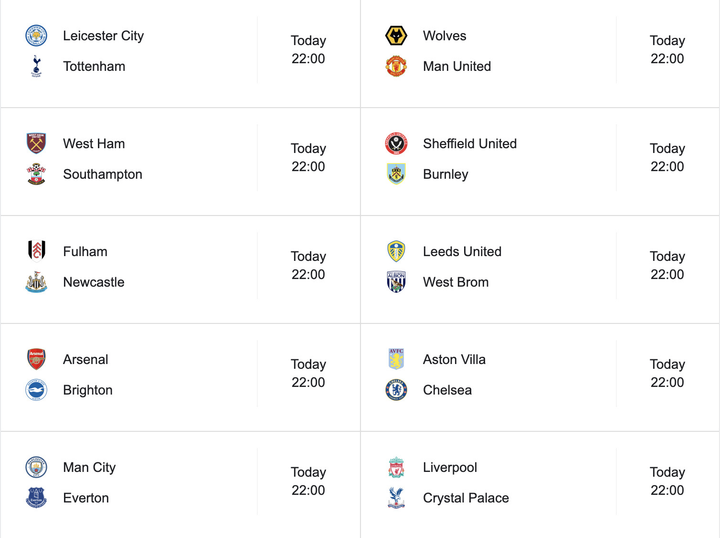This screenshot has height=538, width=720.
Task: Open the Sheffield United team name link
Action: (x=469, y=144)
